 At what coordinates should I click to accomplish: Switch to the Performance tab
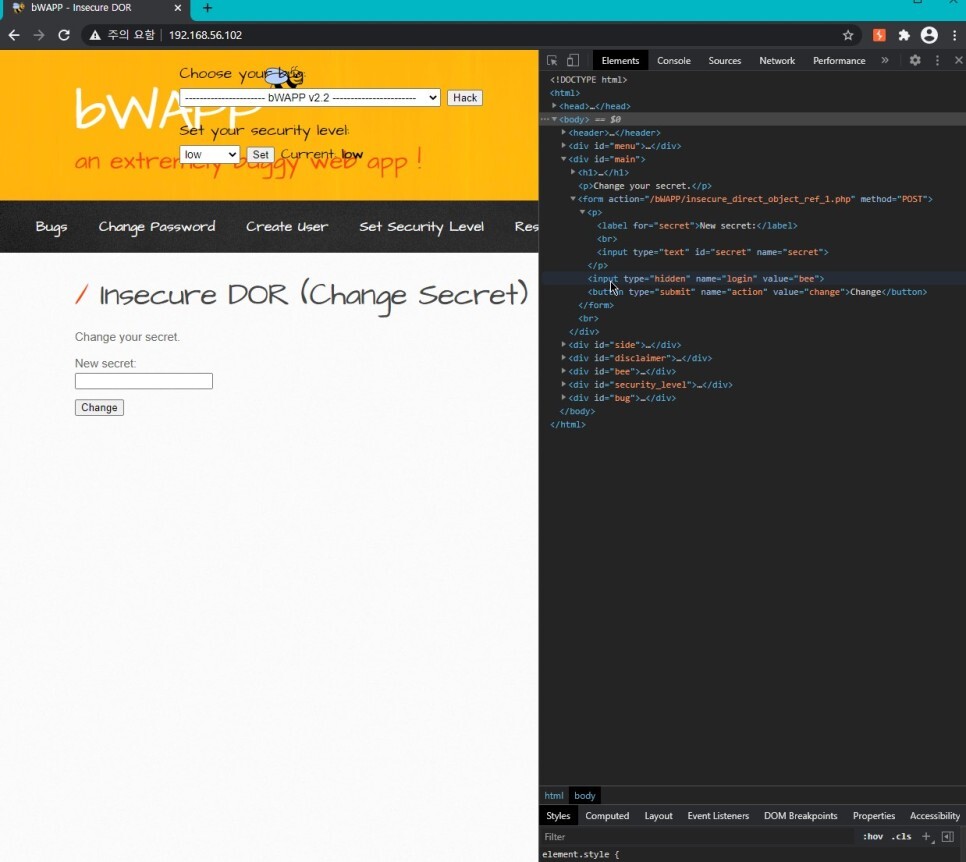click(x=839, y=60)
